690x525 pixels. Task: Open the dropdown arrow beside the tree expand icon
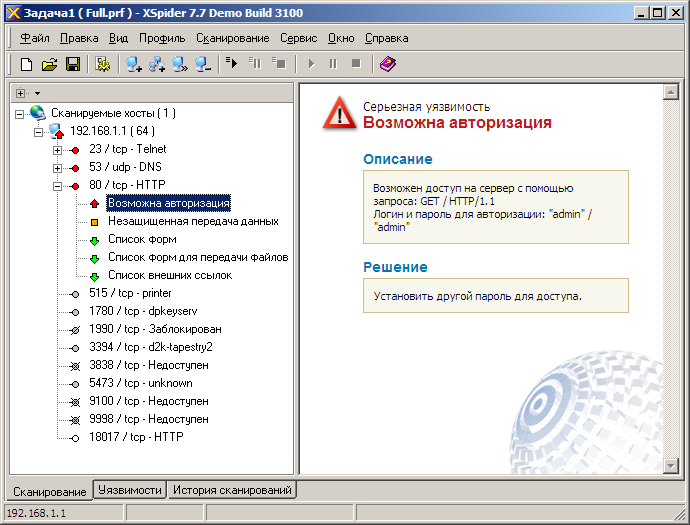[37, 93]
